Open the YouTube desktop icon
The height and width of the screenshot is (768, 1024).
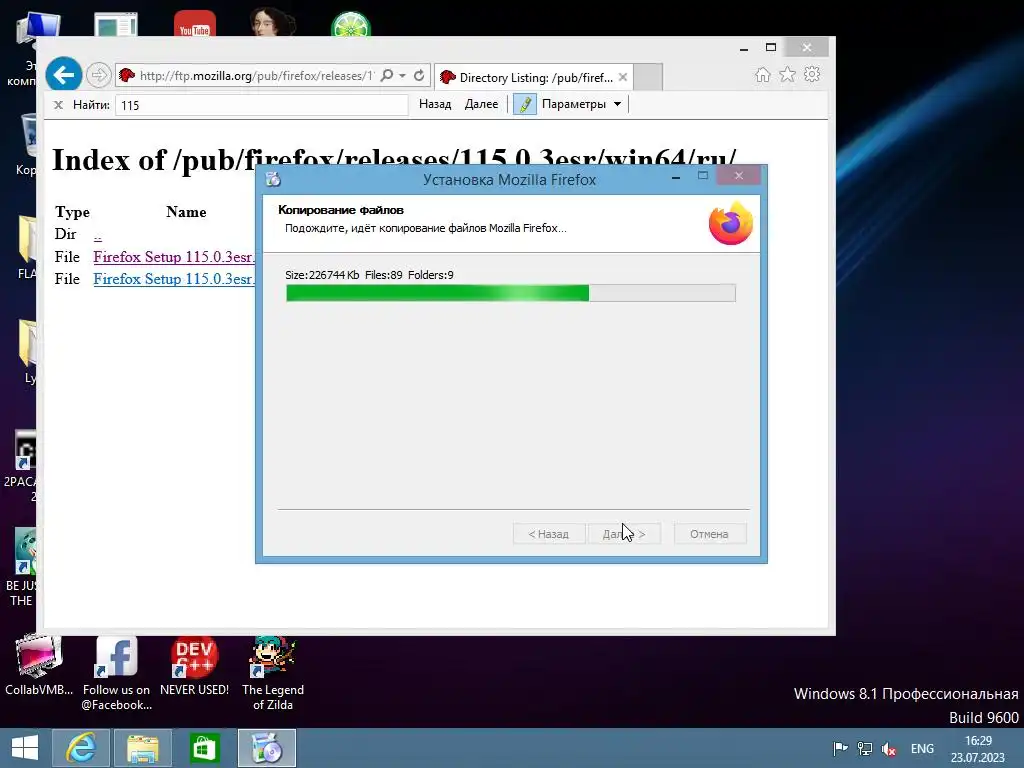pos(195,24)
